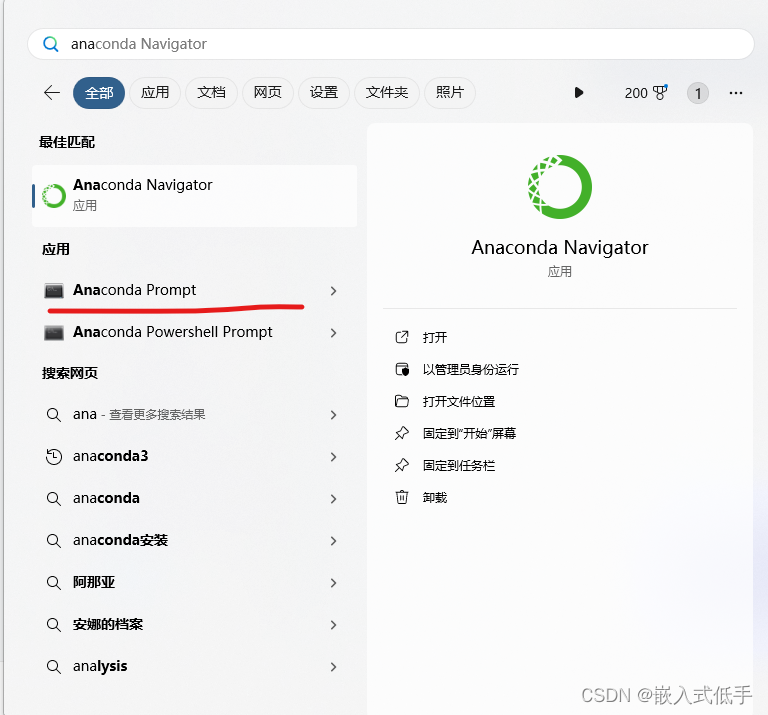Click the pin icon beside 固定到任务栏
Image resolution: width=768 pixels, height=715 pixels.
tap(402, 465)
